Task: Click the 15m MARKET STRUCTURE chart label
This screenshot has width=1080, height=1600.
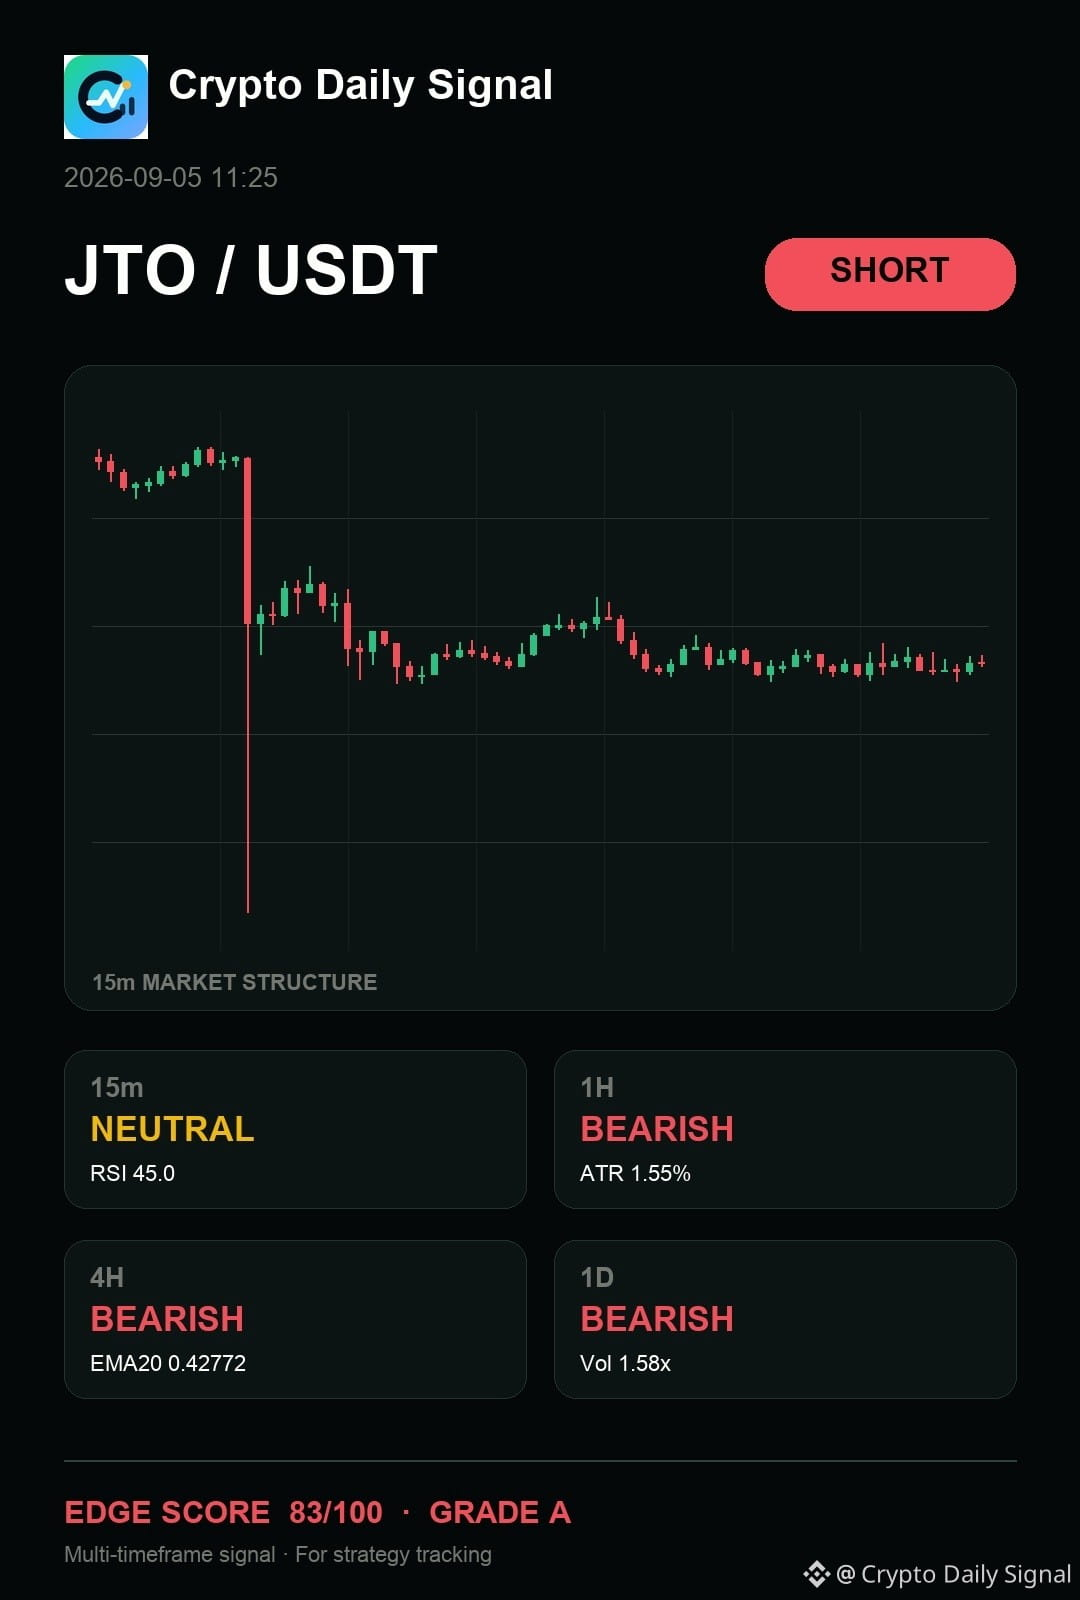Action: (235, 982)
